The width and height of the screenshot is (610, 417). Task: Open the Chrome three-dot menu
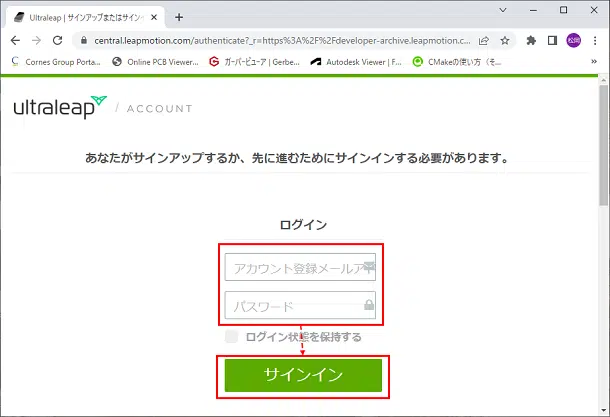click(x=595, y=41)
